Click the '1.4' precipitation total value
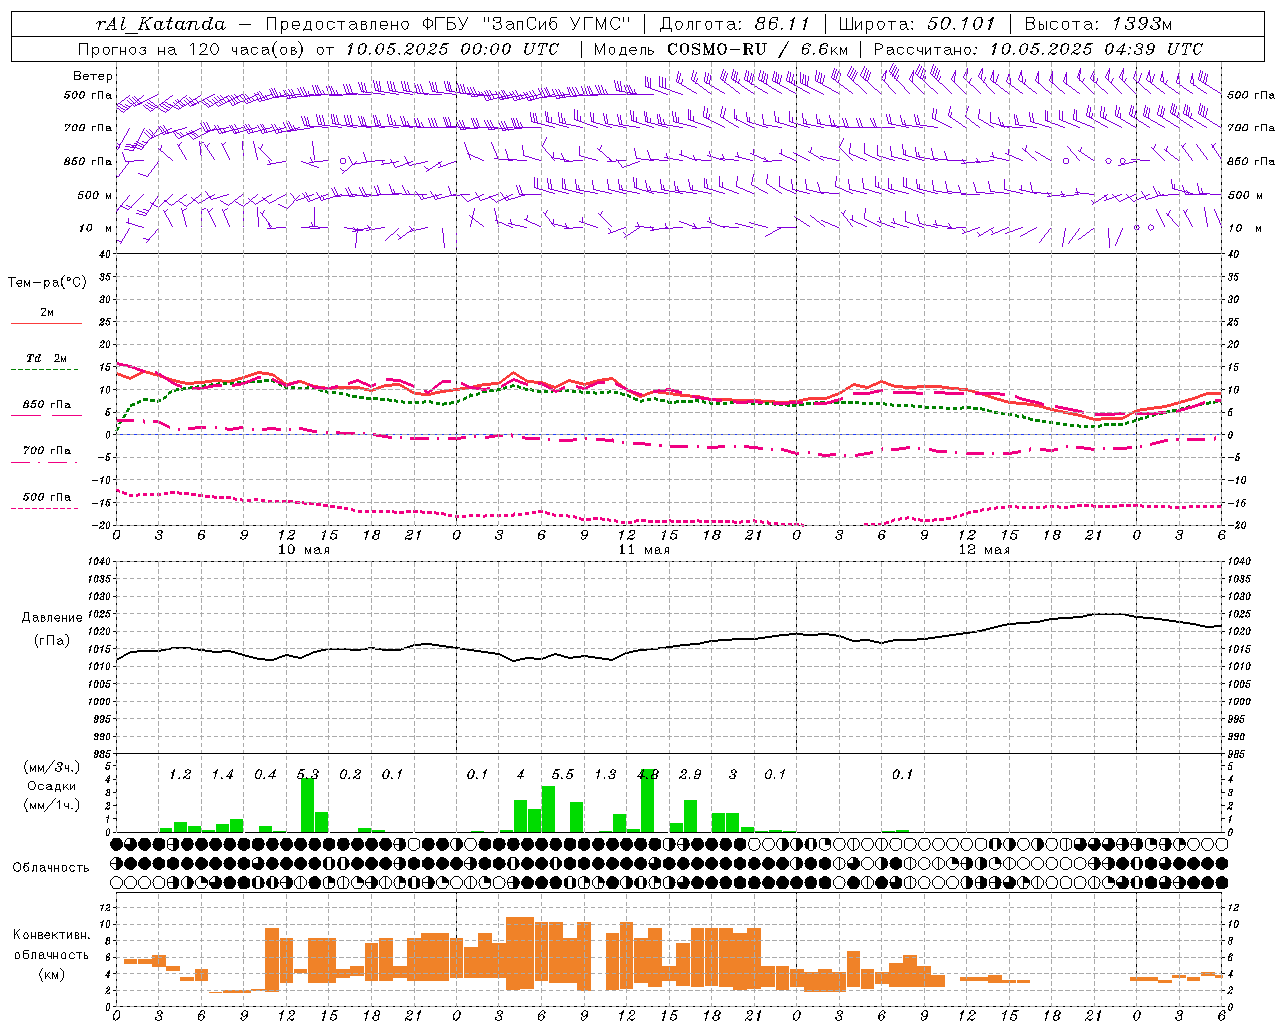The image size is (1280, 1024). [x=222, y=775]
